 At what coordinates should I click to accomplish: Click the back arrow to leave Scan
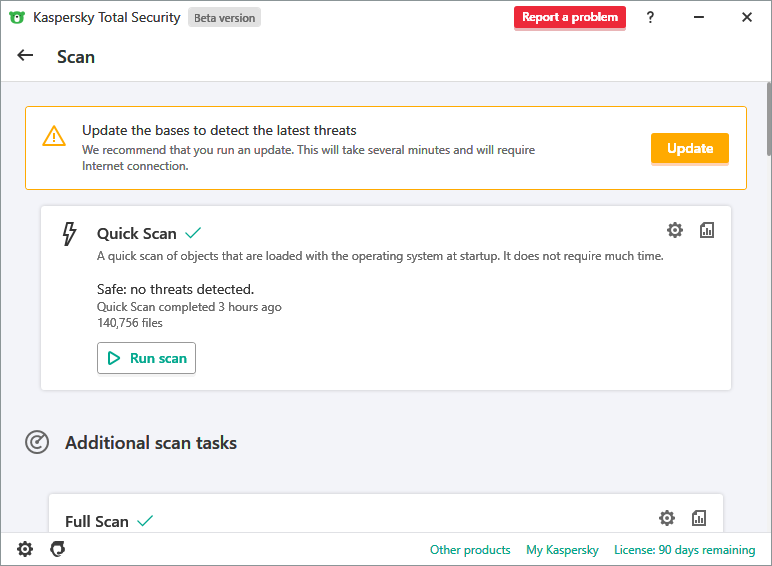click(26, 56)
